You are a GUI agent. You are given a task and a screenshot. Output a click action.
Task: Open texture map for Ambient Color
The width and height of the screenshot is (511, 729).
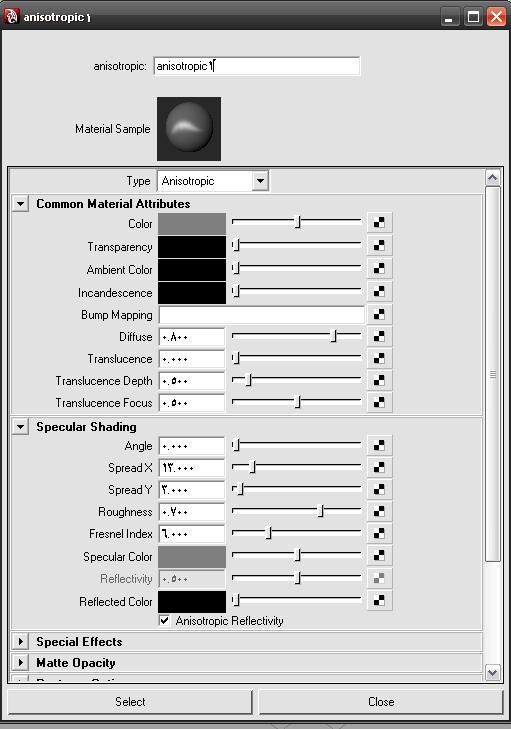click(379, 269)
